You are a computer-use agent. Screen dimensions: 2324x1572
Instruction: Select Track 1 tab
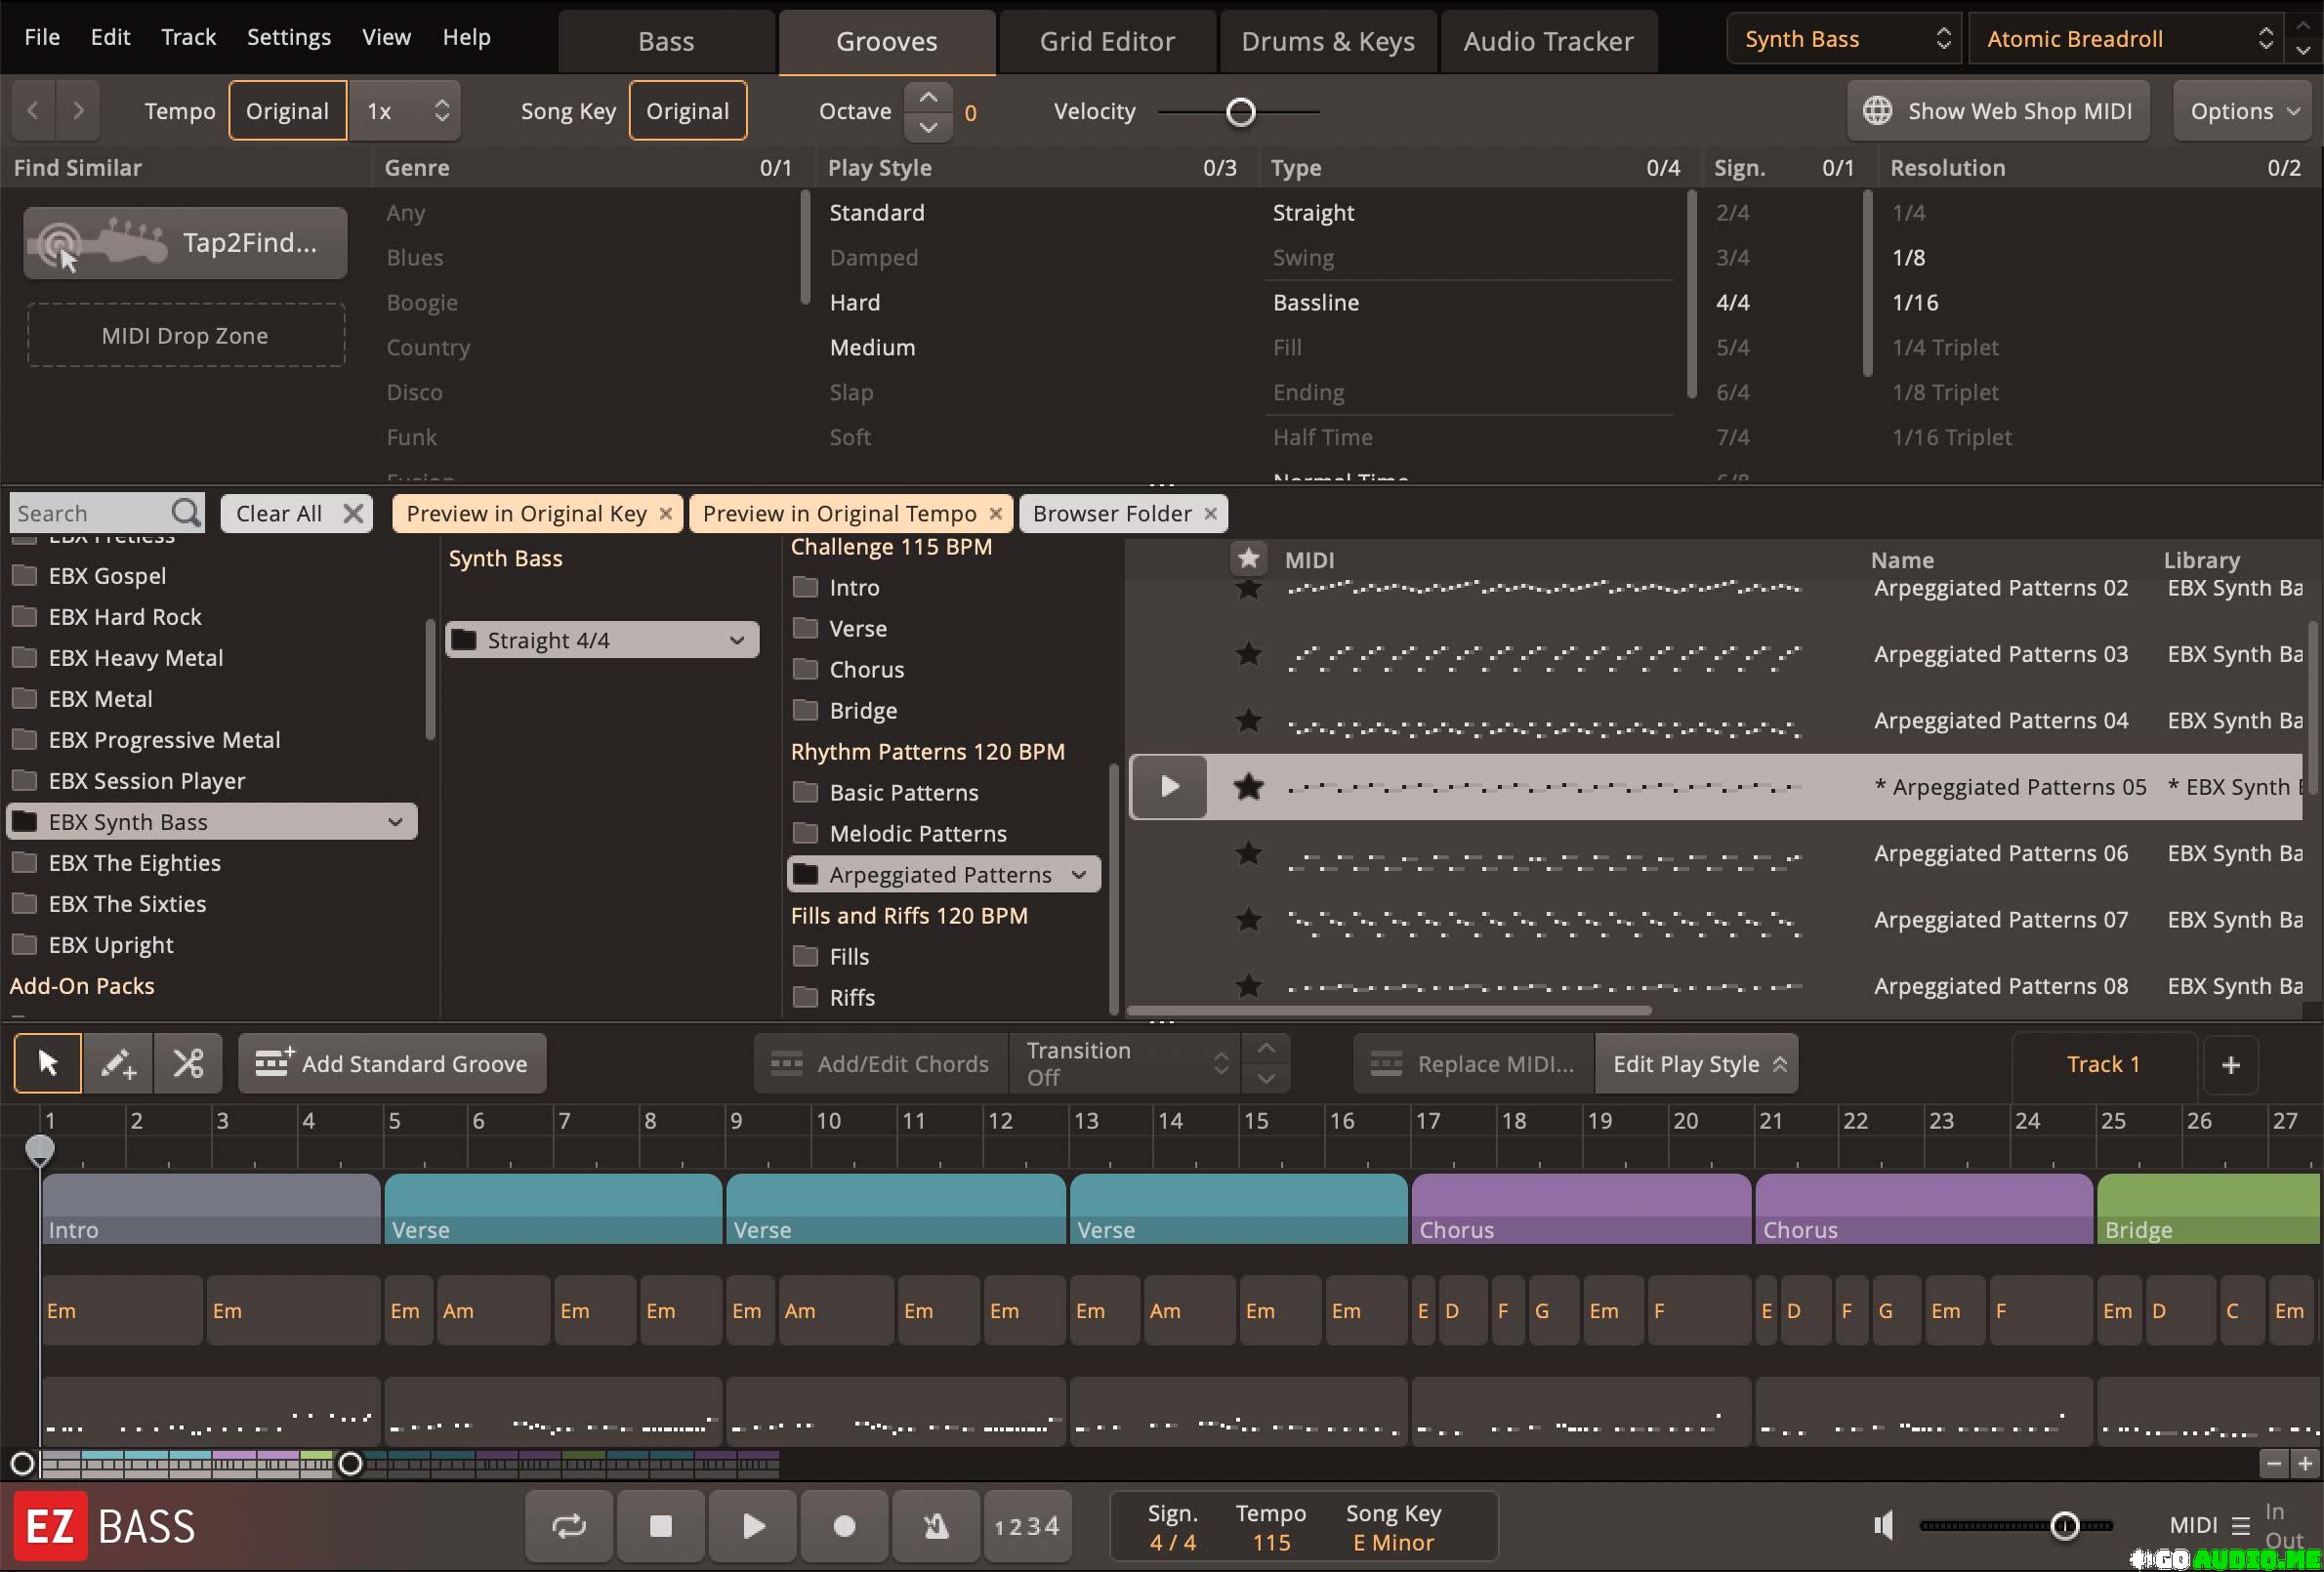tap(2103, 1064)
